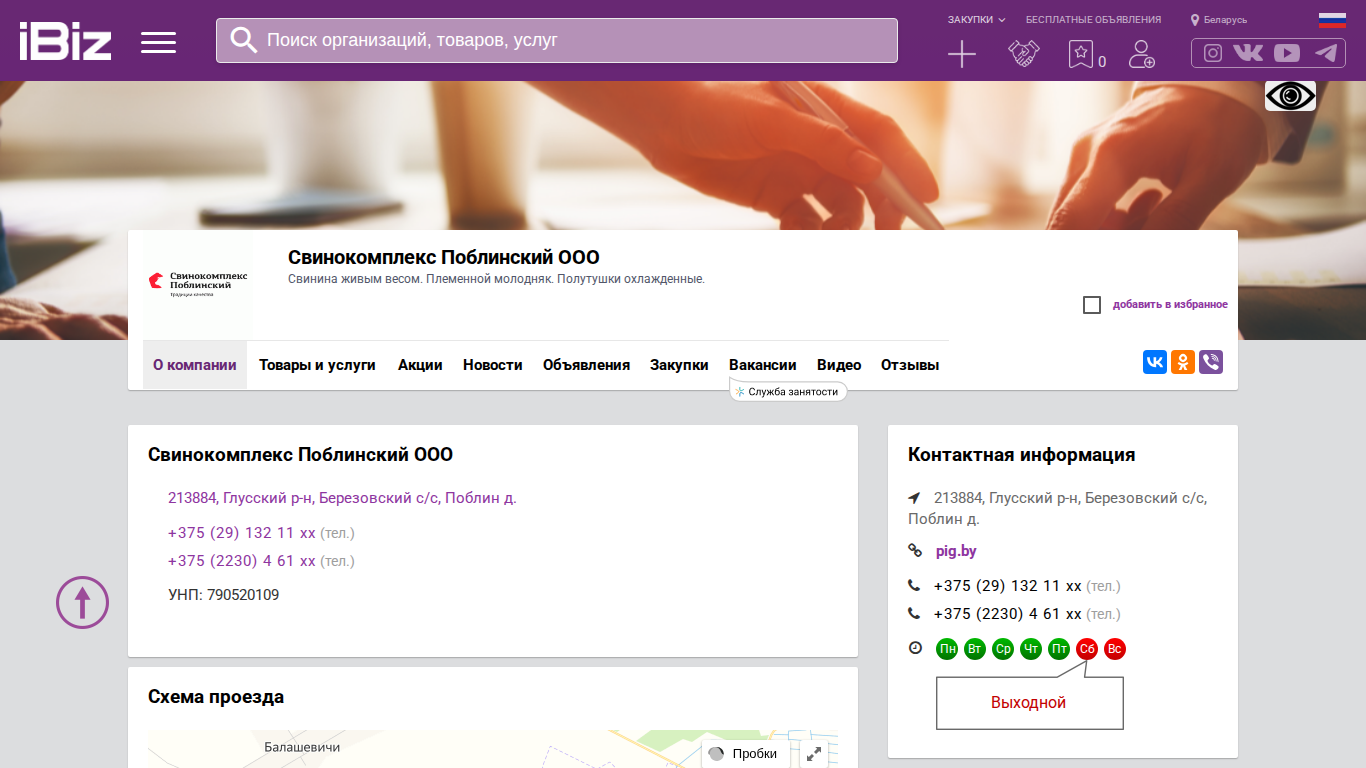This screenshot has width=1366, height=768.
Task: Select the 'О компании' tab
Action: (195, 365)
